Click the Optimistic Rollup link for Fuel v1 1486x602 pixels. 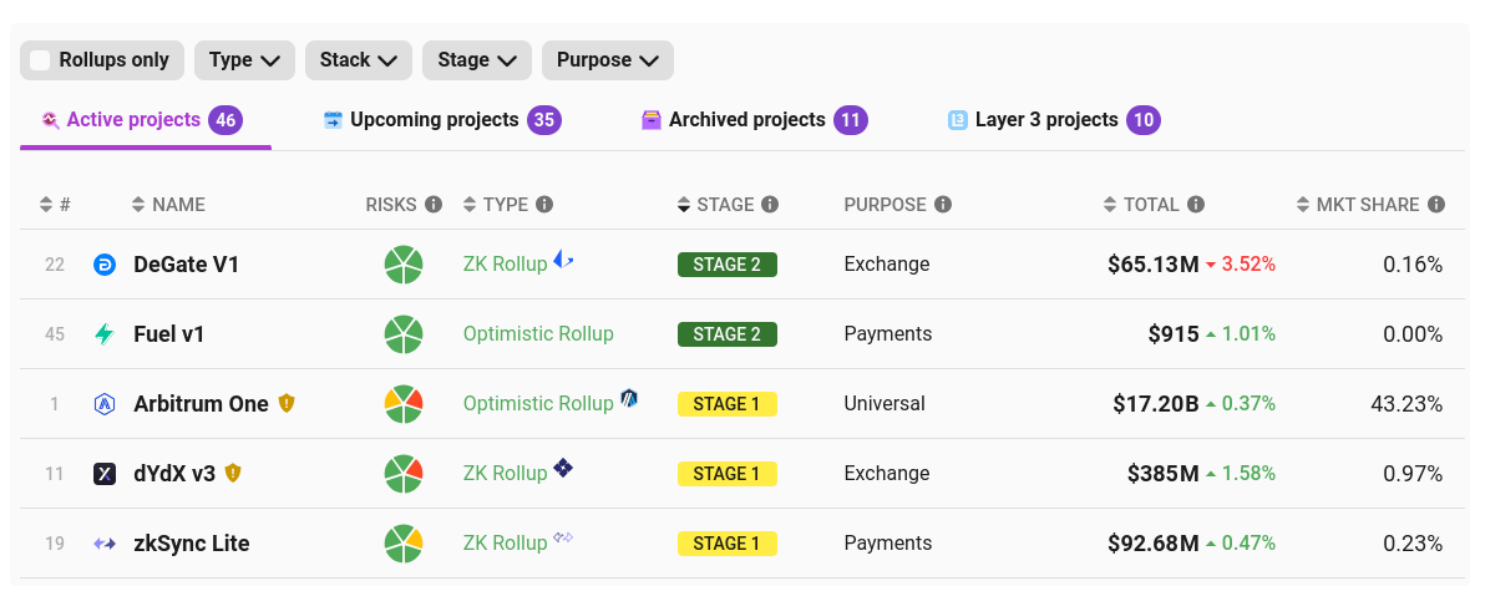pyautogui.click(x=538, y=334)
